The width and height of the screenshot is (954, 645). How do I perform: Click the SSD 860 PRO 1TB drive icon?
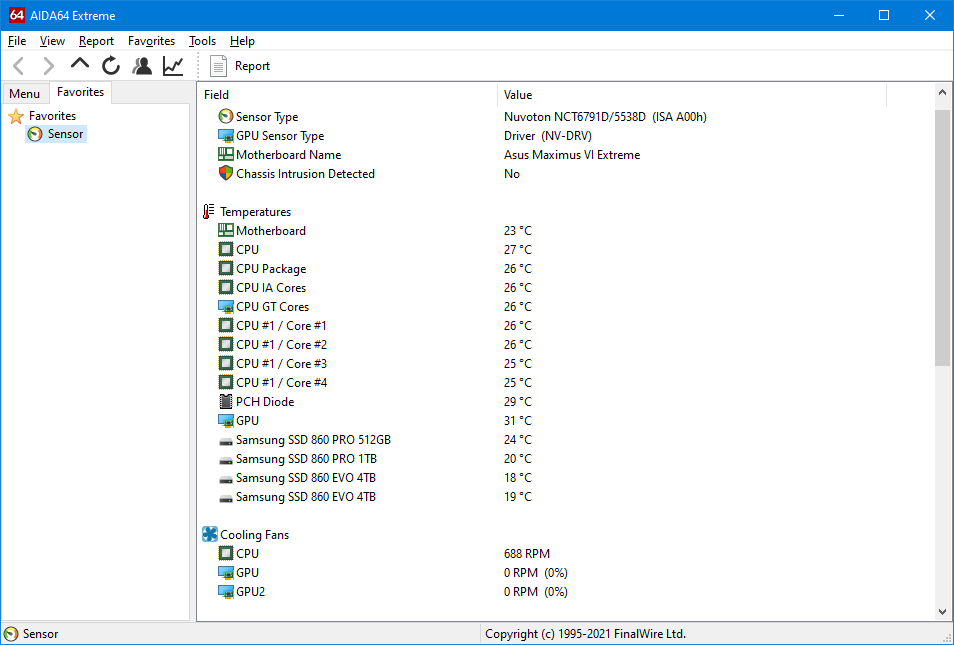click(x=226, y=459)
